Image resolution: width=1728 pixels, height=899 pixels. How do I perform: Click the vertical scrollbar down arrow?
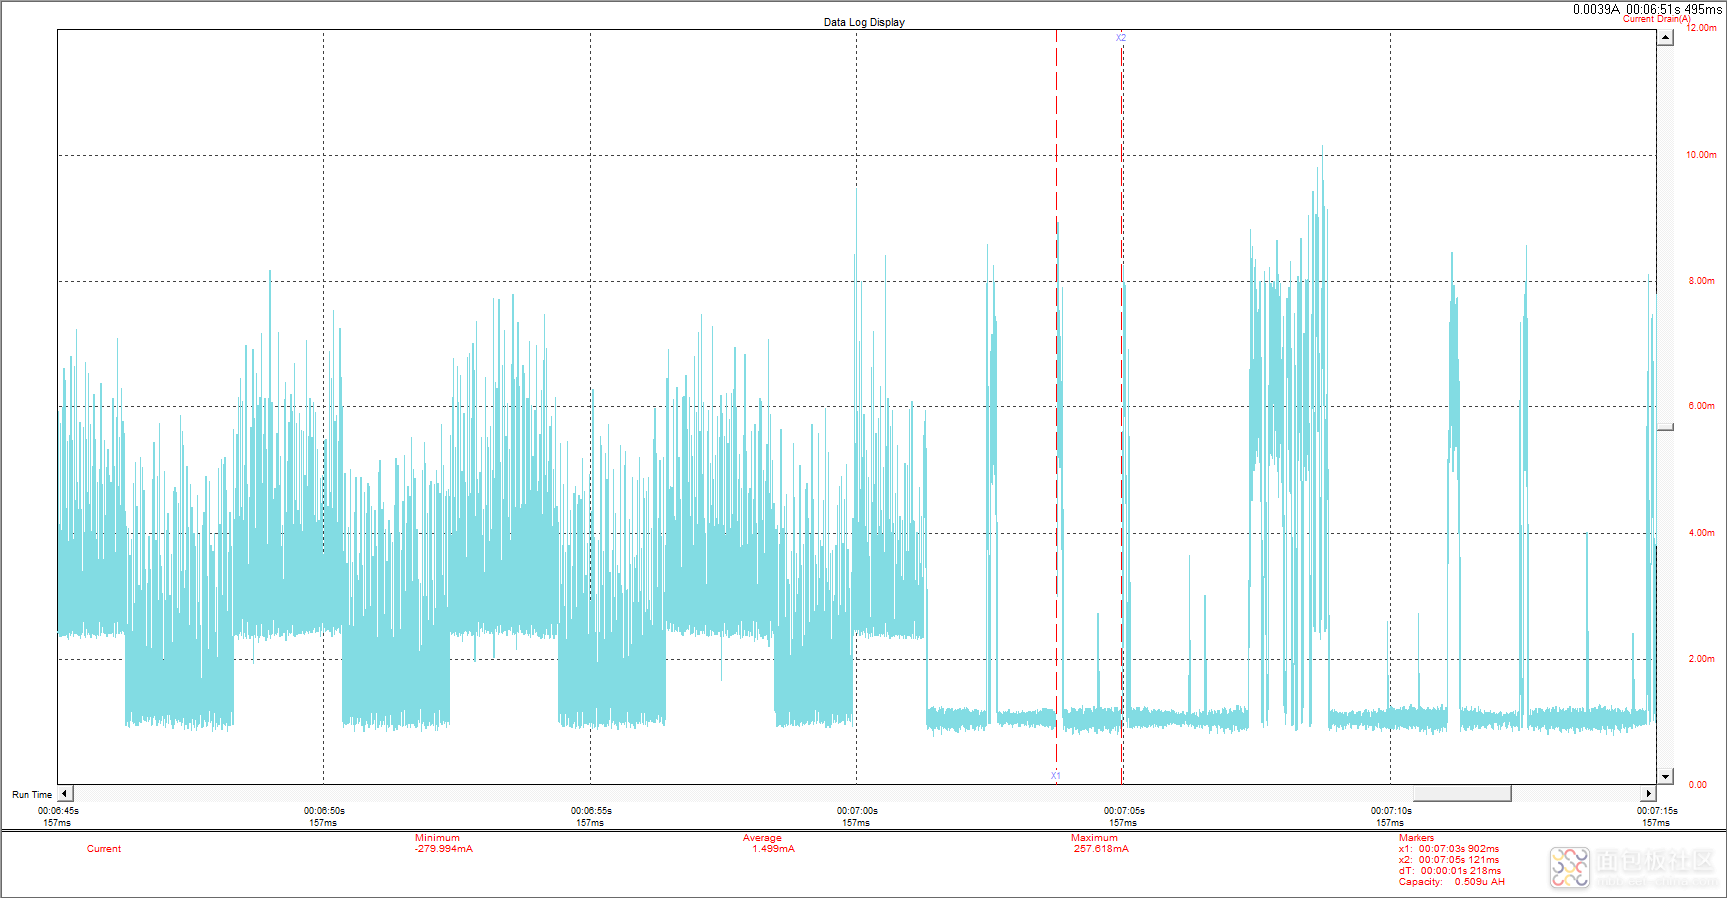[1665, 776]
